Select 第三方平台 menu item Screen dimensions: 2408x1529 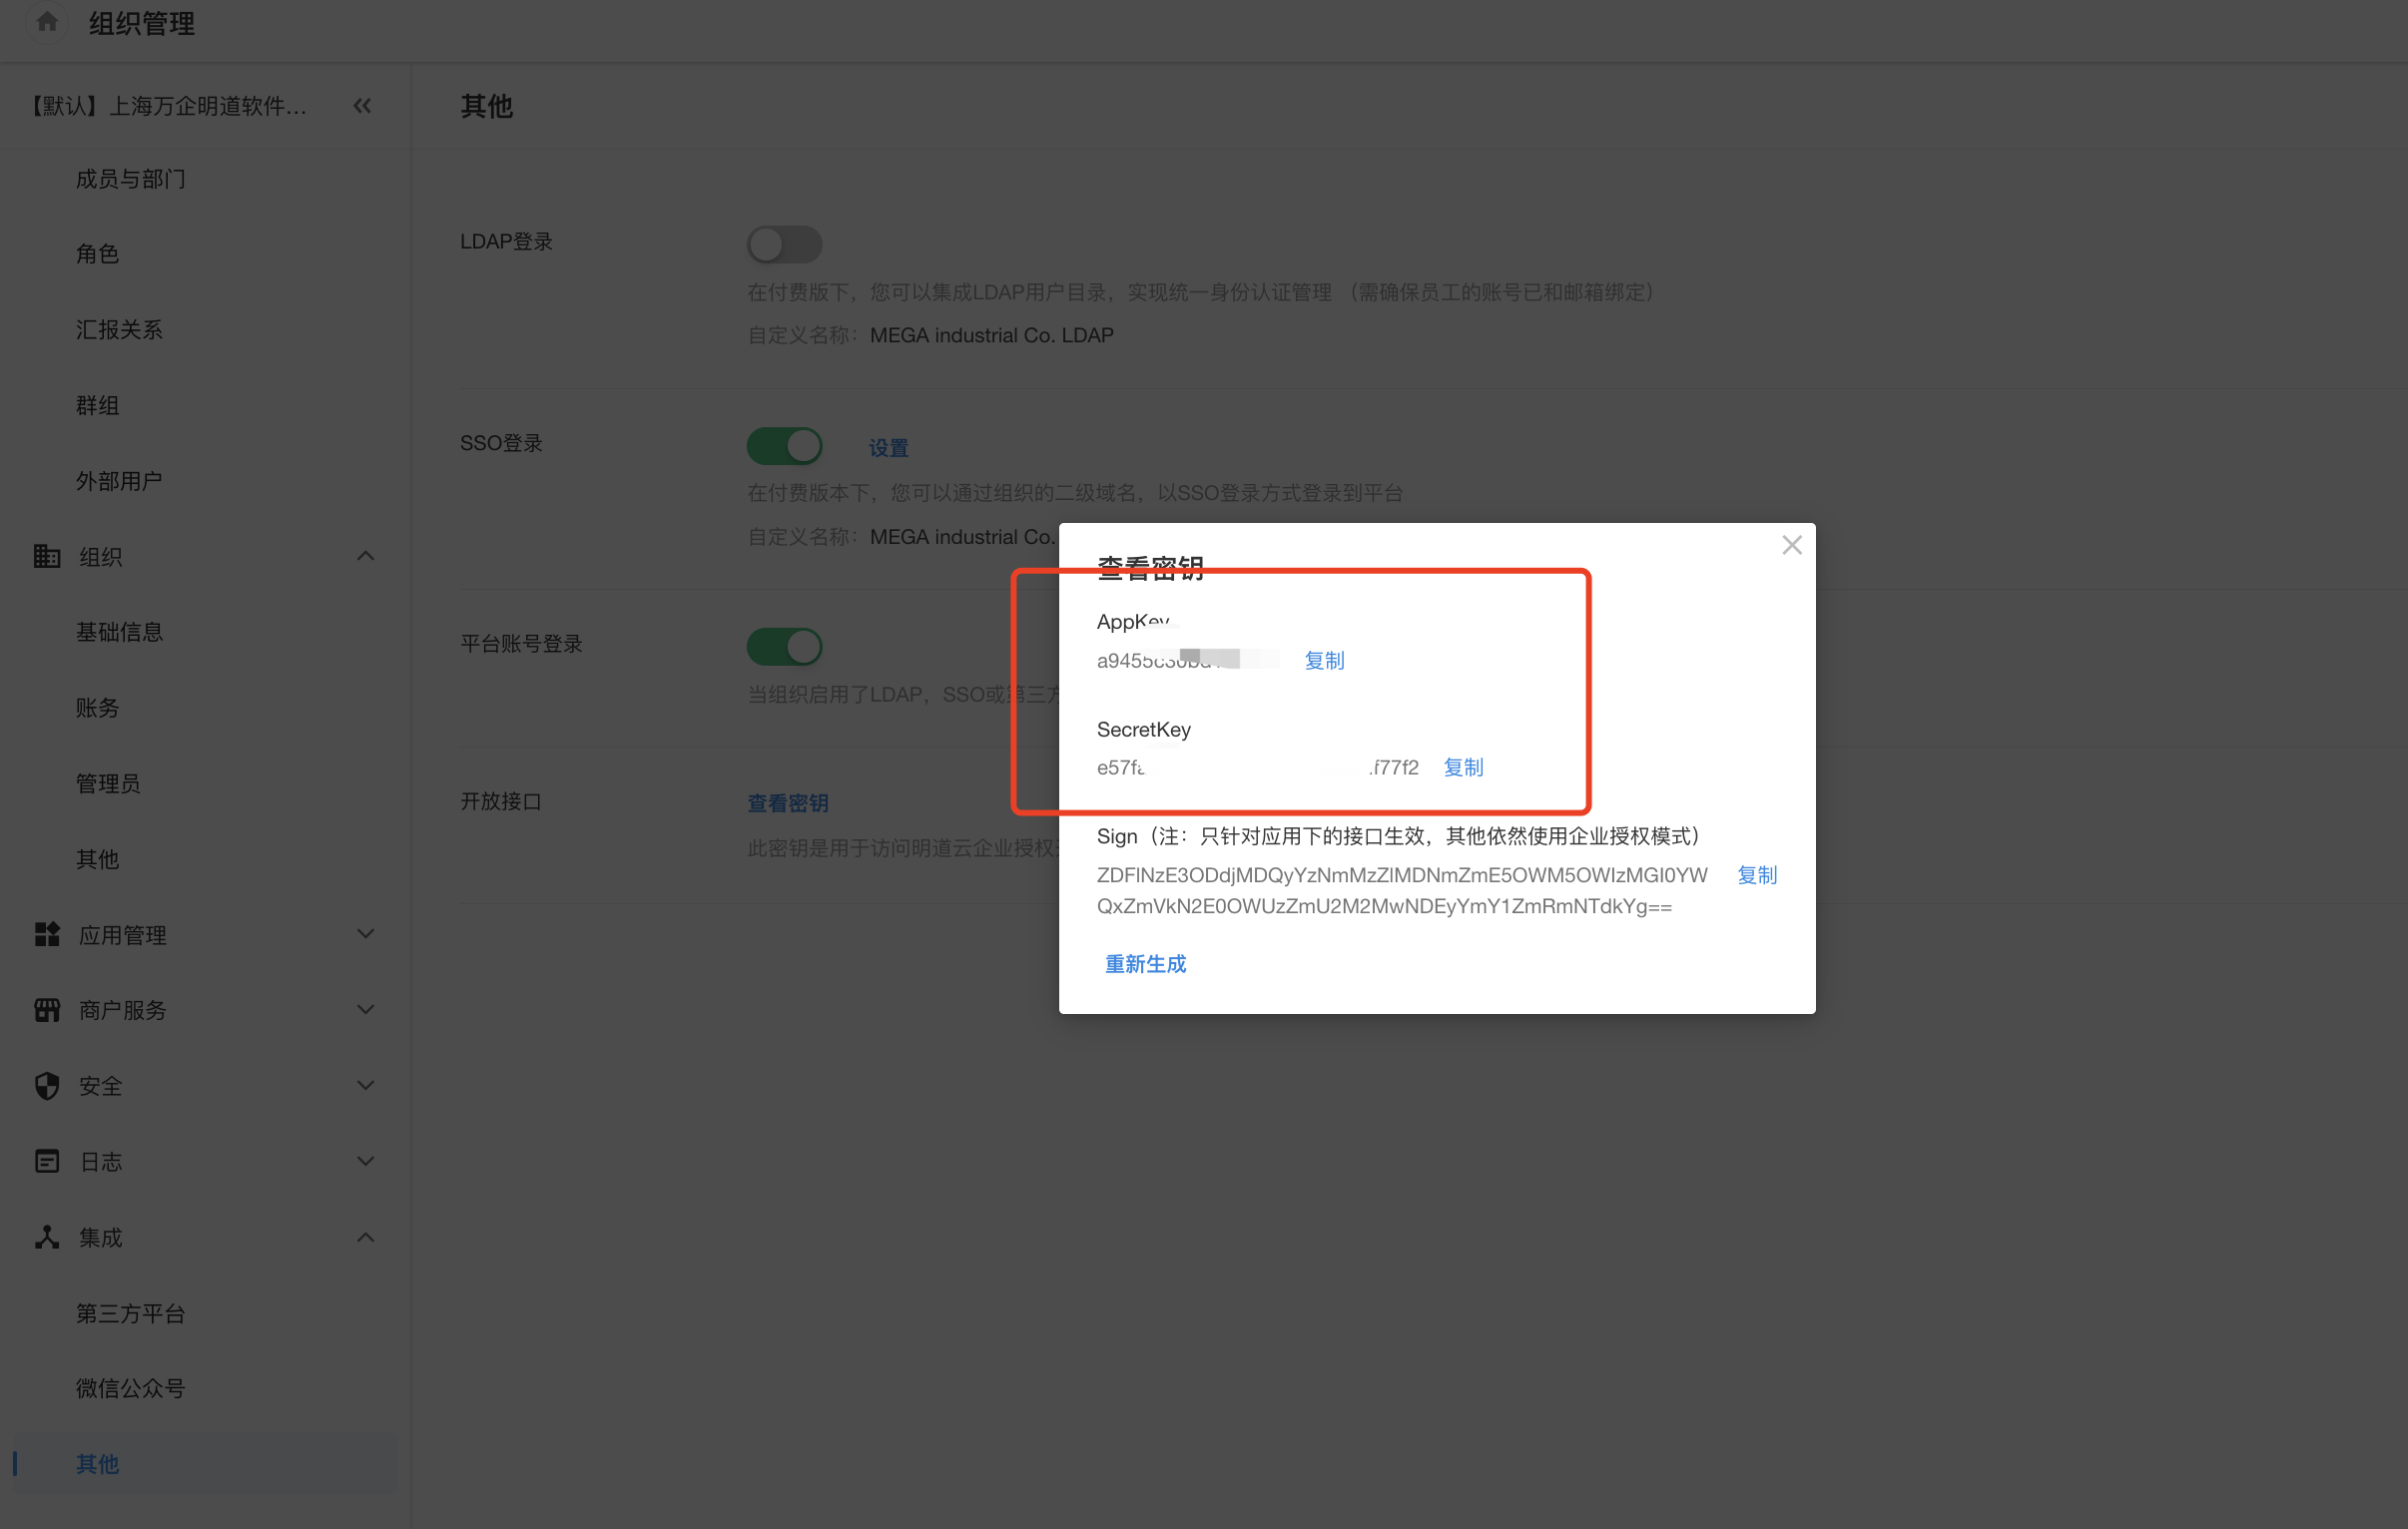pyautogui.click(x=130, y=1313)
